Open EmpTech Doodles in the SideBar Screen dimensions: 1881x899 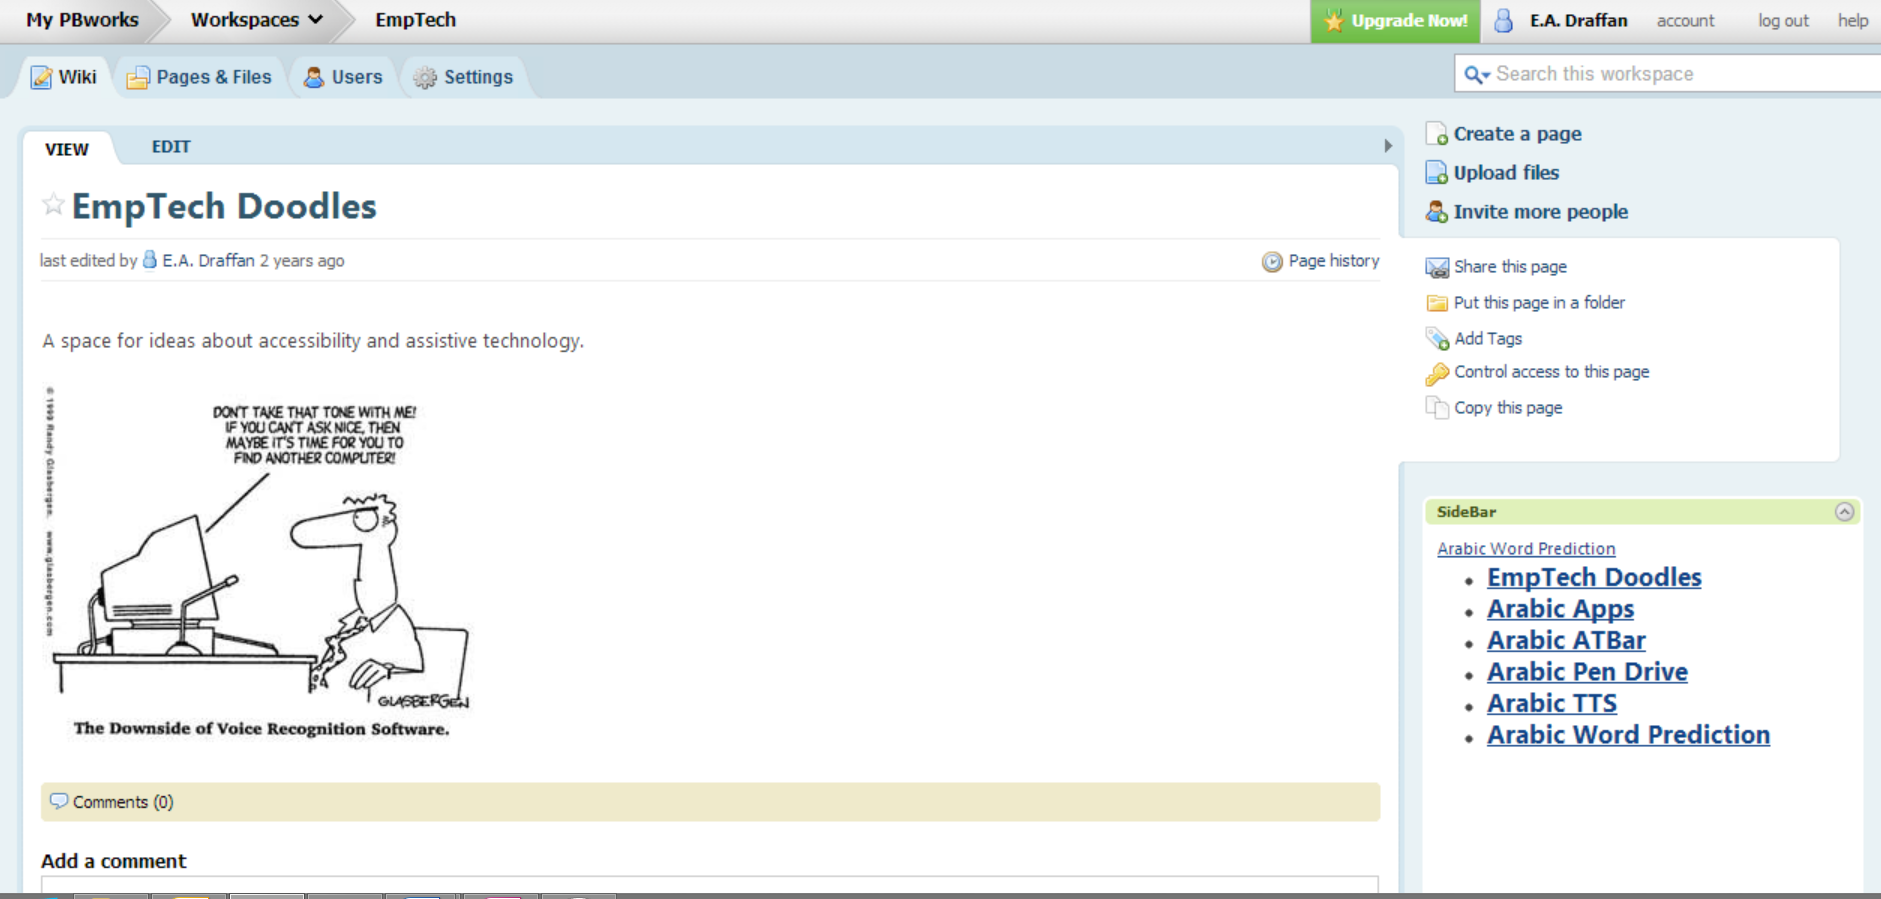click(x=1594, y=578)
